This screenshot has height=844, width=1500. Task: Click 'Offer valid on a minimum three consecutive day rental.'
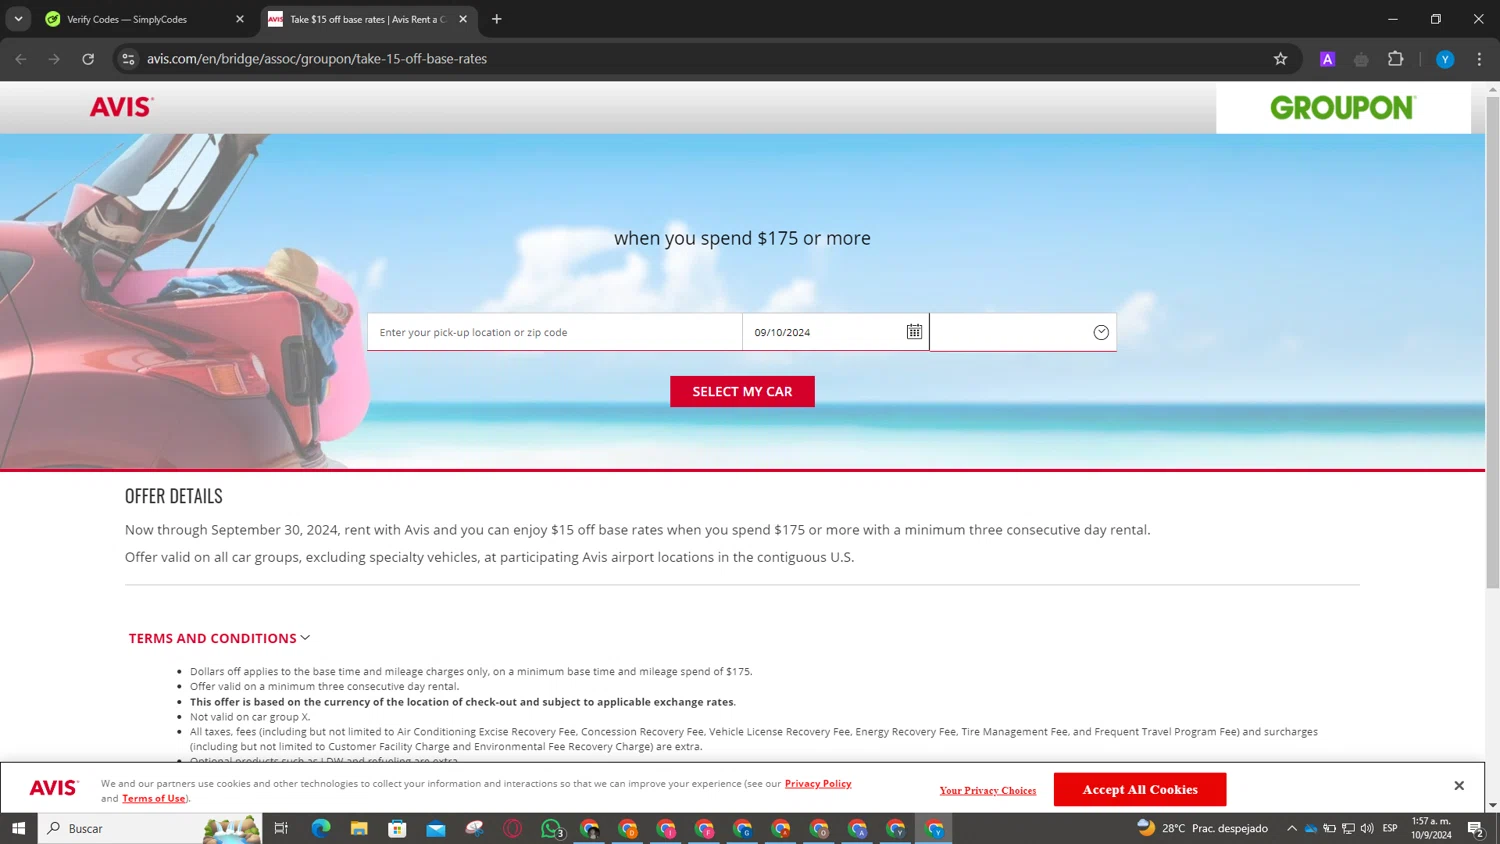point(325,687)
